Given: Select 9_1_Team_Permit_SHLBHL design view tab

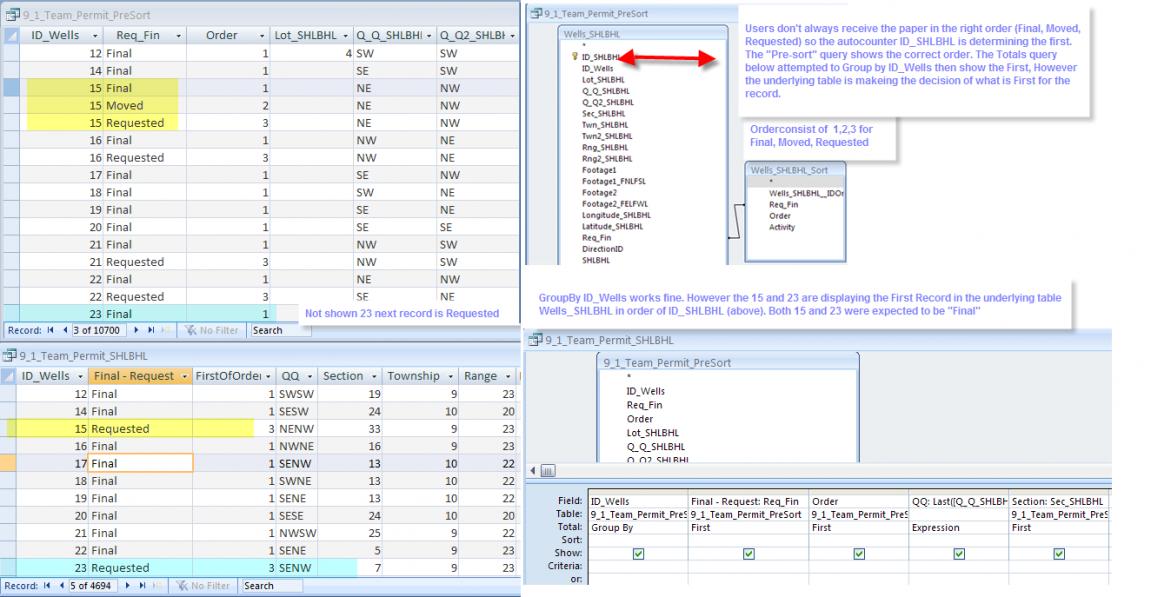Looking at the screenshot, I should tap(602, 340).
